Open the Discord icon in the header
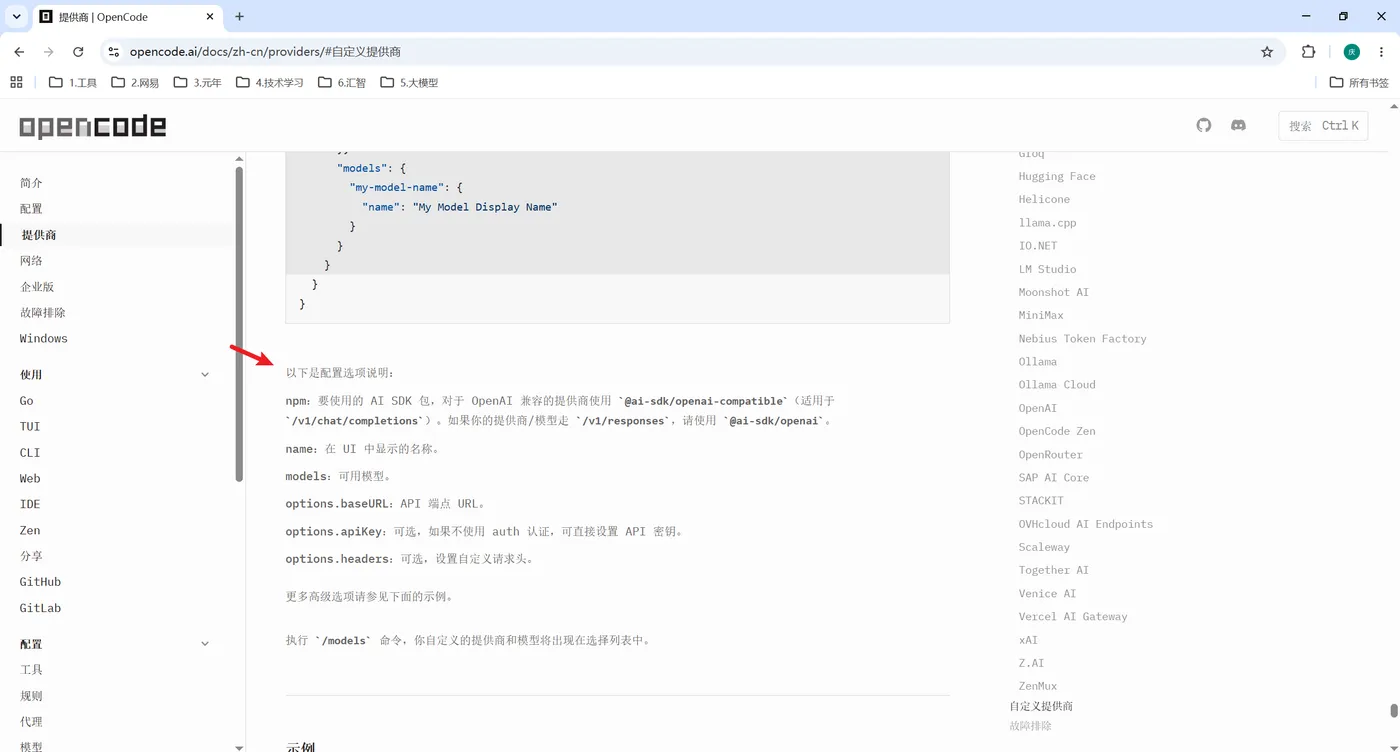This screenshot has height=752, width=1400. click(x=1238, y=125)
